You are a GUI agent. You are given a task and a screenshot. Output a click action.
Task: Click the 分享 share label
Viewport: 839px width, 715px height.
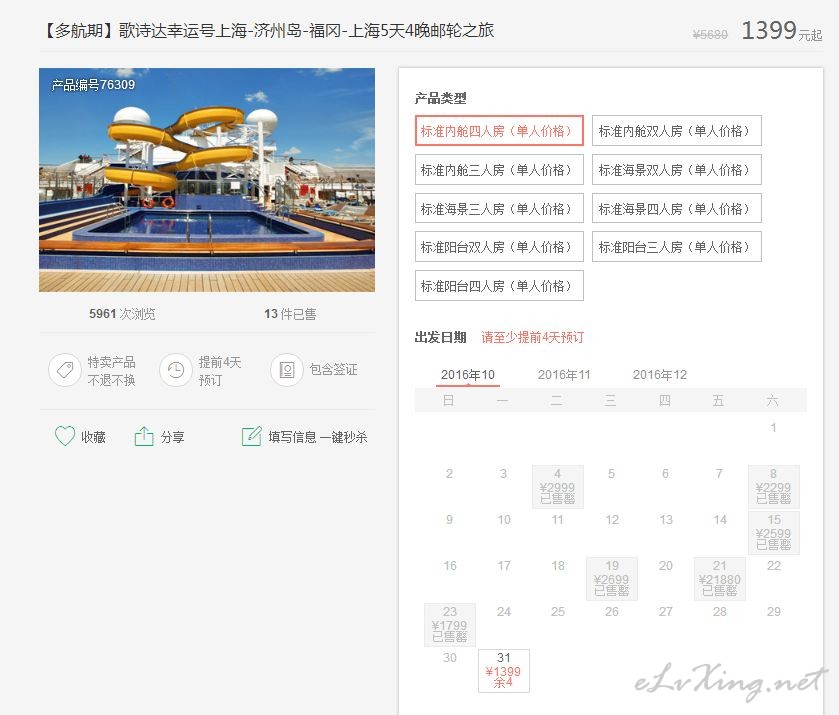point(172,437)
